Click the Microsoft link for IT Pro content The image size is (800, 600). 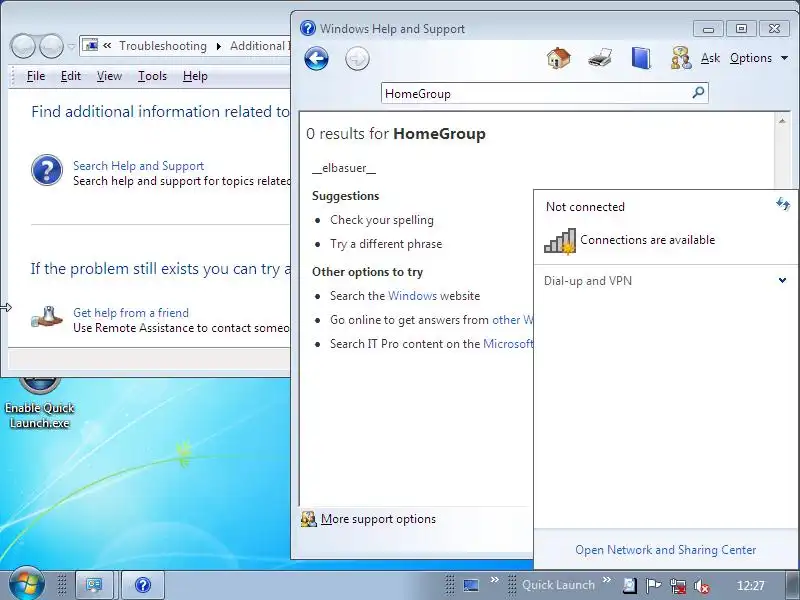(x=508, y=344)
